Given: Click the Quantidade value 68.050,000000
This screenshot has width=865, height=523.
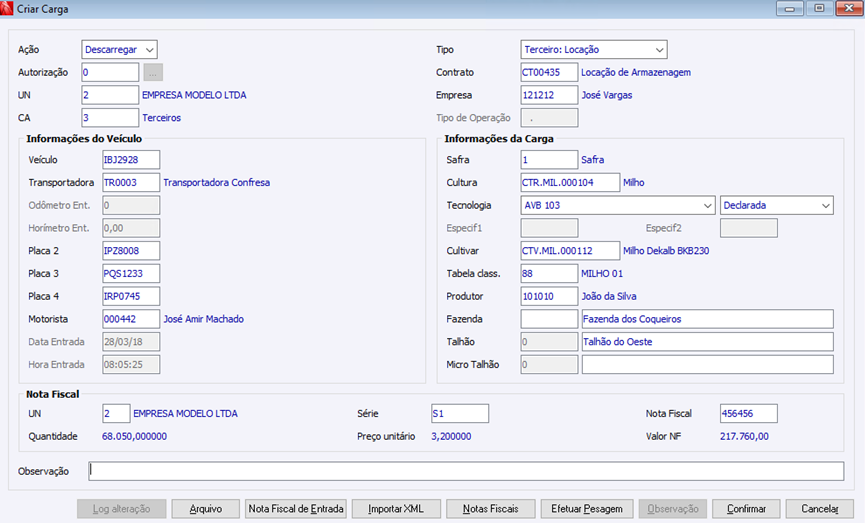Looking at the screenshot, I should 135,436.
